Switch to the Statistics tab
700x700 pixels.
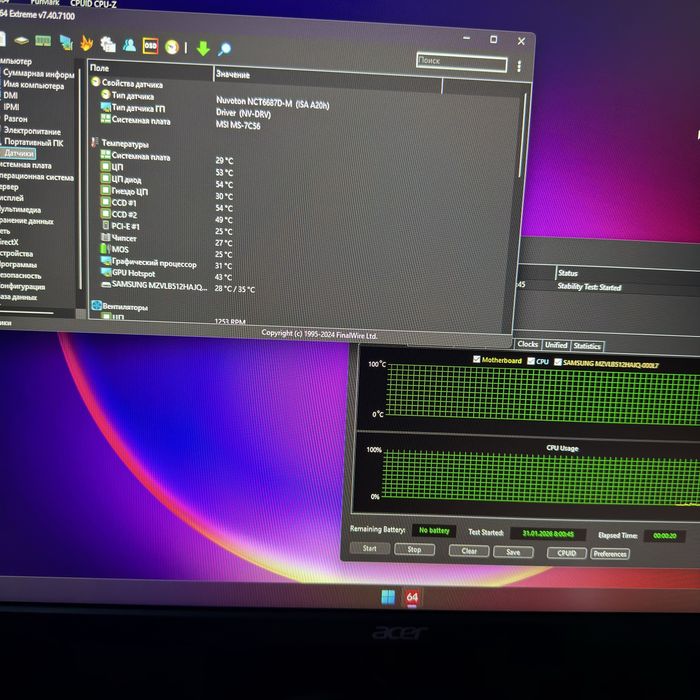click(x=587, y=346)
